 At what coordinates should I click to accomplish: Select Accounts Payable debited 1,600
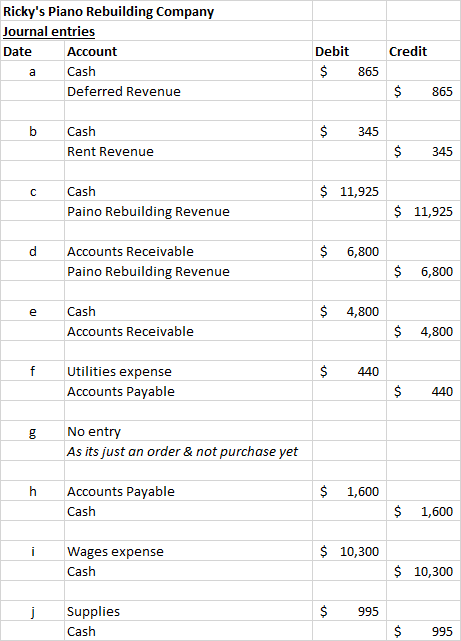pyautogui.click(x=188, y=491)
